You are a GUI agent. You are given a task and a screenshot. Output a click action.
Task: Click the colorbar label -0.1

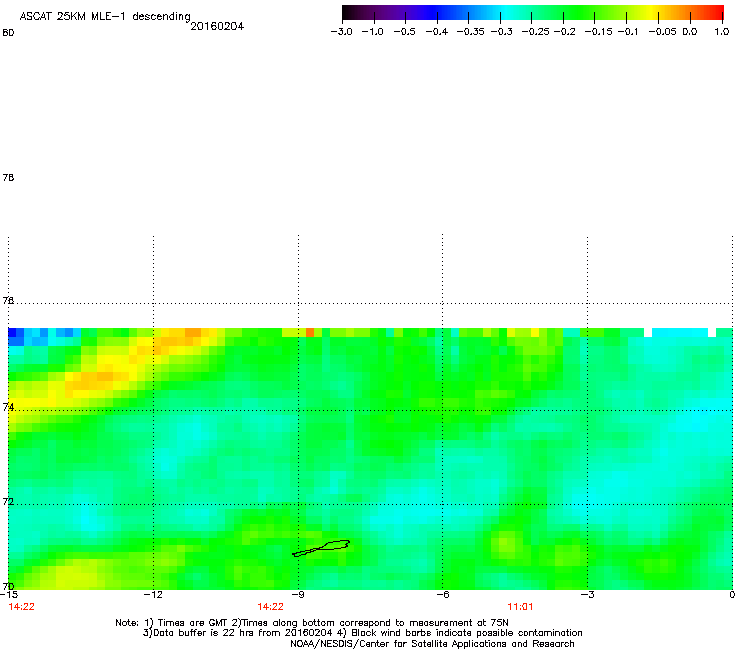tap(628, 32)
